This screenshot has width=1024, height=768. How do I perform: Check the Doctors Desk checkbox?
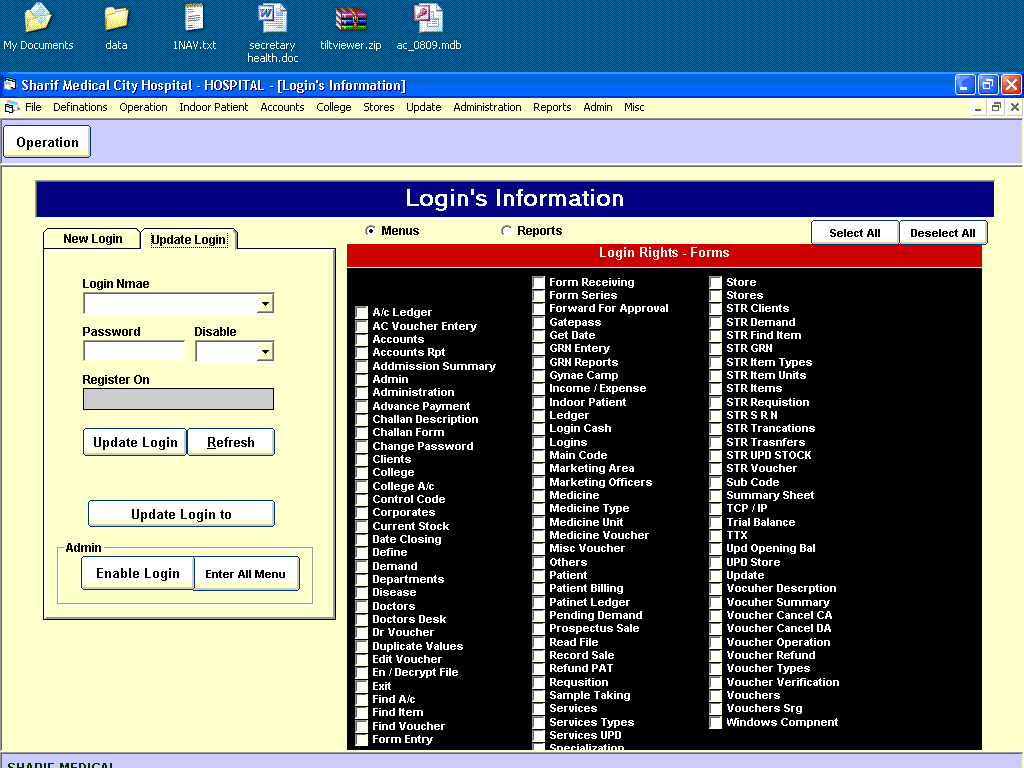[x=361, y=619]
